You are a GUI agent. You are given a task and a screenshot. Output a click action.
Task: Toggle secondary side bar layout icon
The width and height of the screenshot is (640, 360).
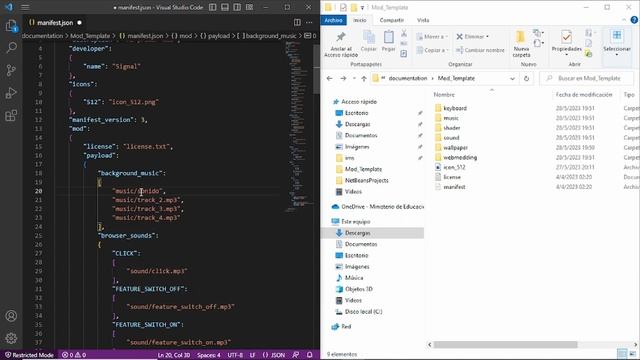[x=237, y=7]
